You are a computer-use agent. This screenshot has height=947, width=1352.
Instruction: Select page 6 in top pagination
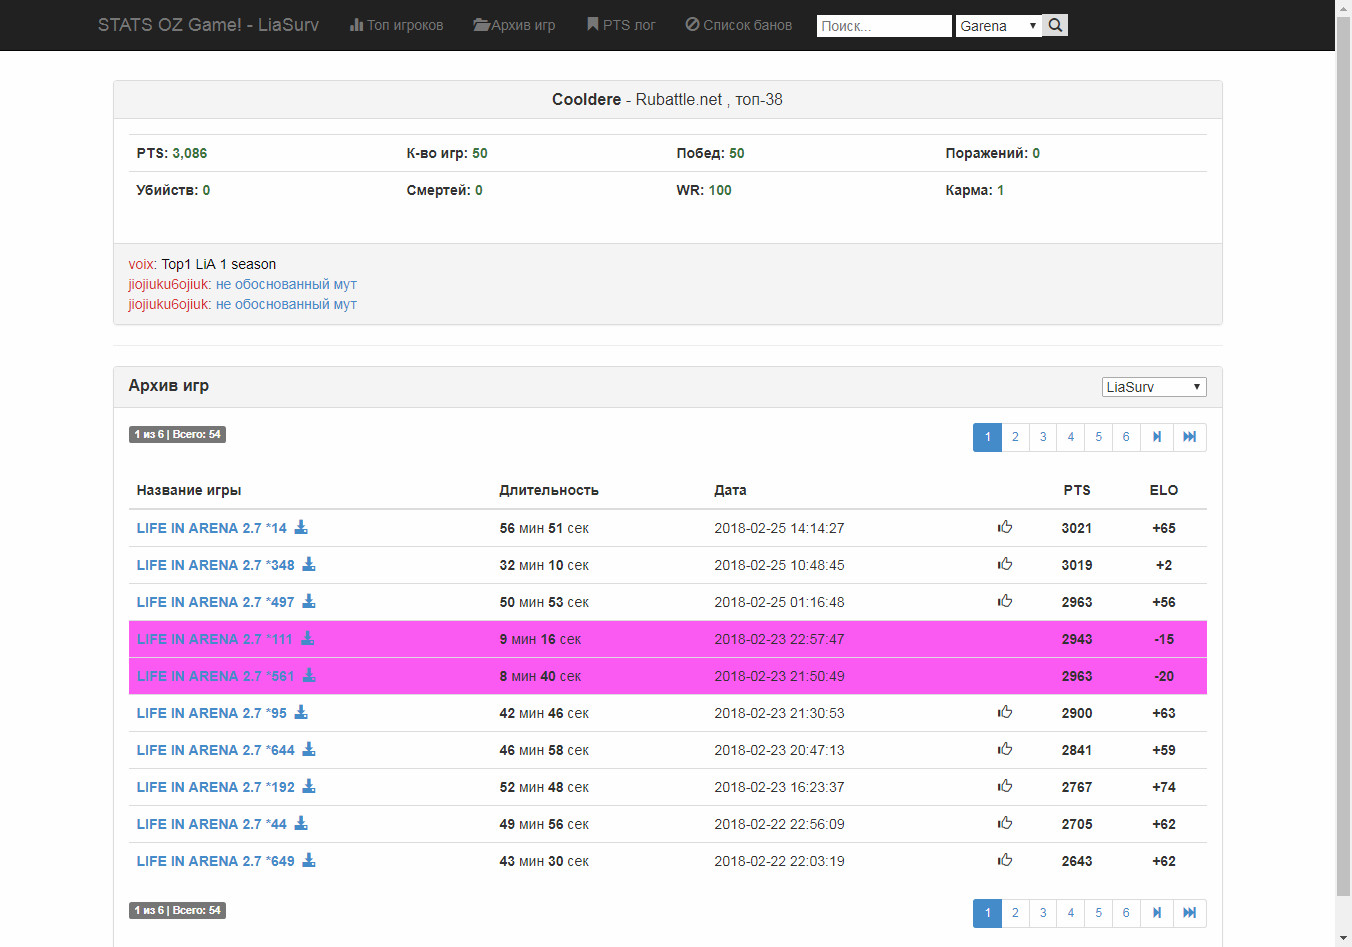pos(1126,437)
